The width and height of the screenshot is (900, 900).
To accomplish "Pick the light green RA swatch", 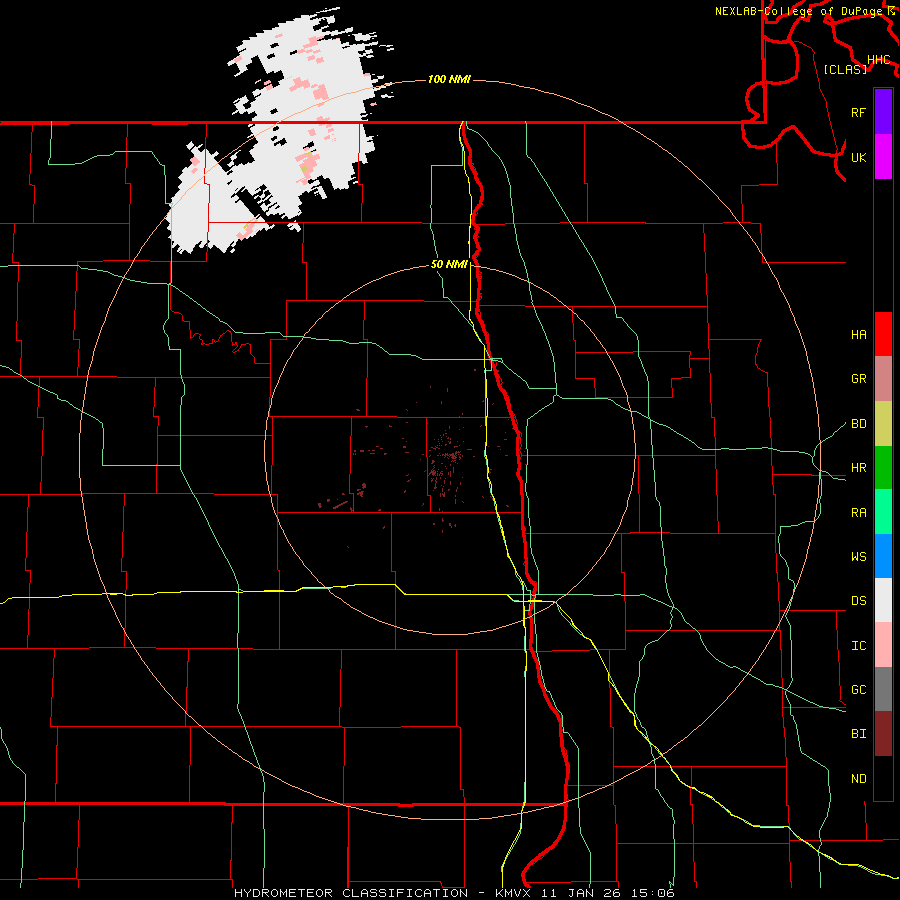I will (883, 512).
